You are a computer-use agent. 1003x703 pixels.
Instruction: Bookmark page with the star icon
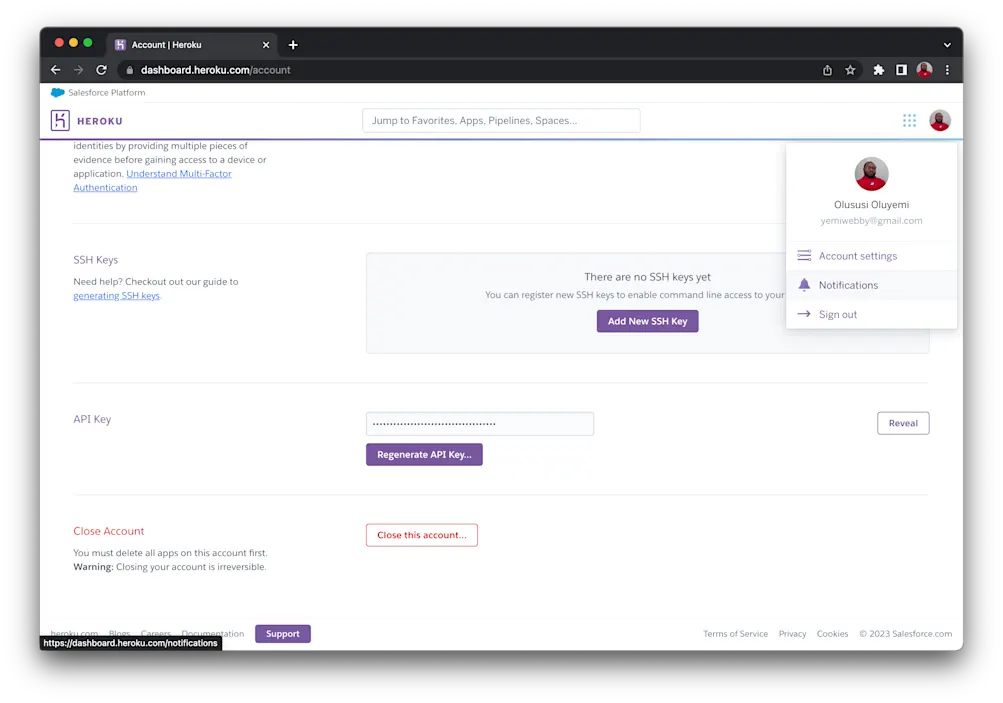click(850, 70)
